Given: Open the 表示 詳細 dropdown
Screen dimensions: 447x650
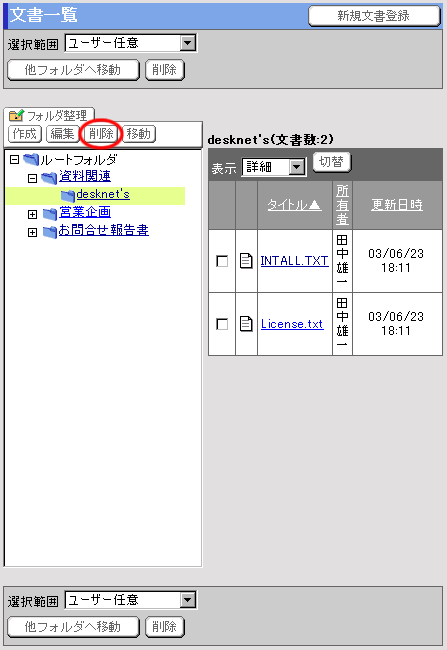Looking at the screenshot, I should pyautogui.click(x=274, y=167).
